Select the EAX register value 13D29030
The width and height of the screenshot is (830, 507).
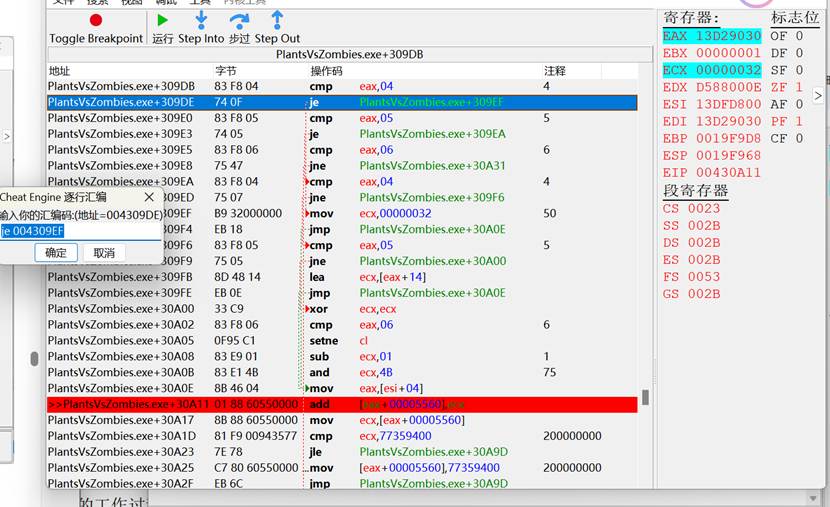pyautogui.click(x=728, y=36)
